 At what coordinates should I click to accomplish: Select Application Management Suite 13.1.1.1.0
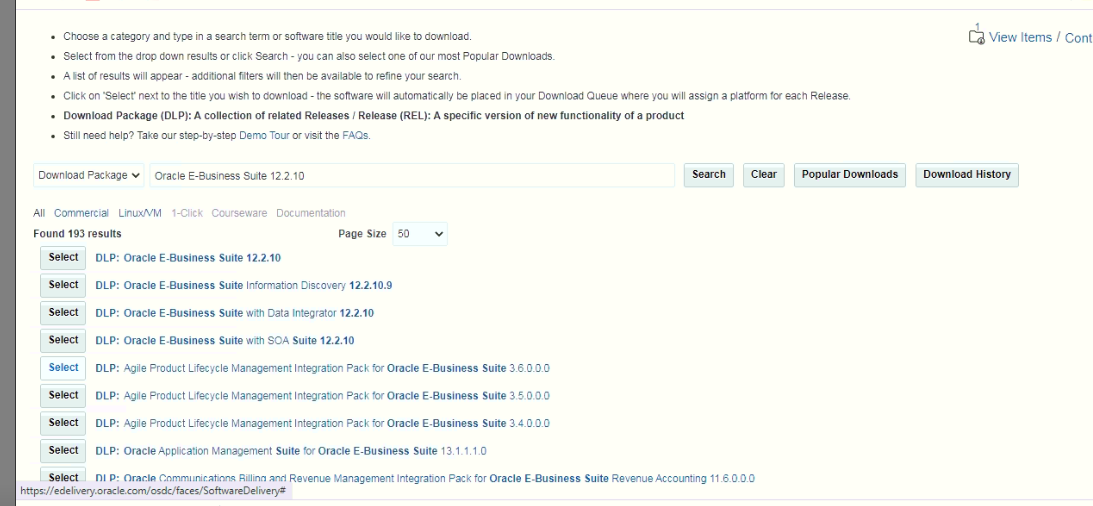pyautogui.click(x=63, y=450)
